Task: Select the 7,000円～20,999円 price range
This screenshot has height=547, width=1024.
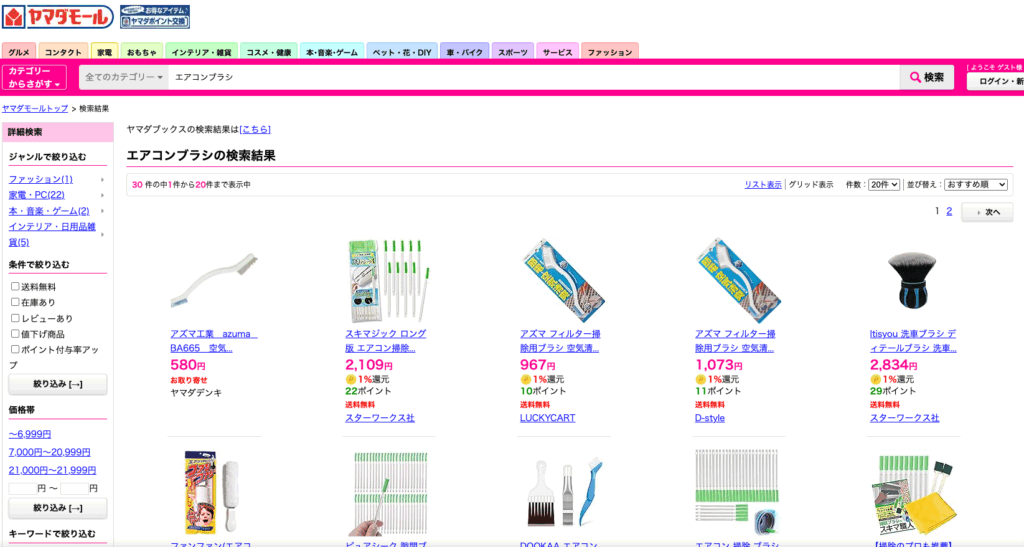Action: (x=50, y=452)
